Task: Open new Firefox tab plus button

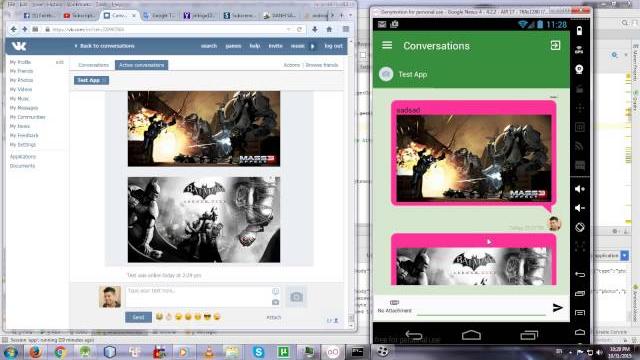Action: coord(342,16)
